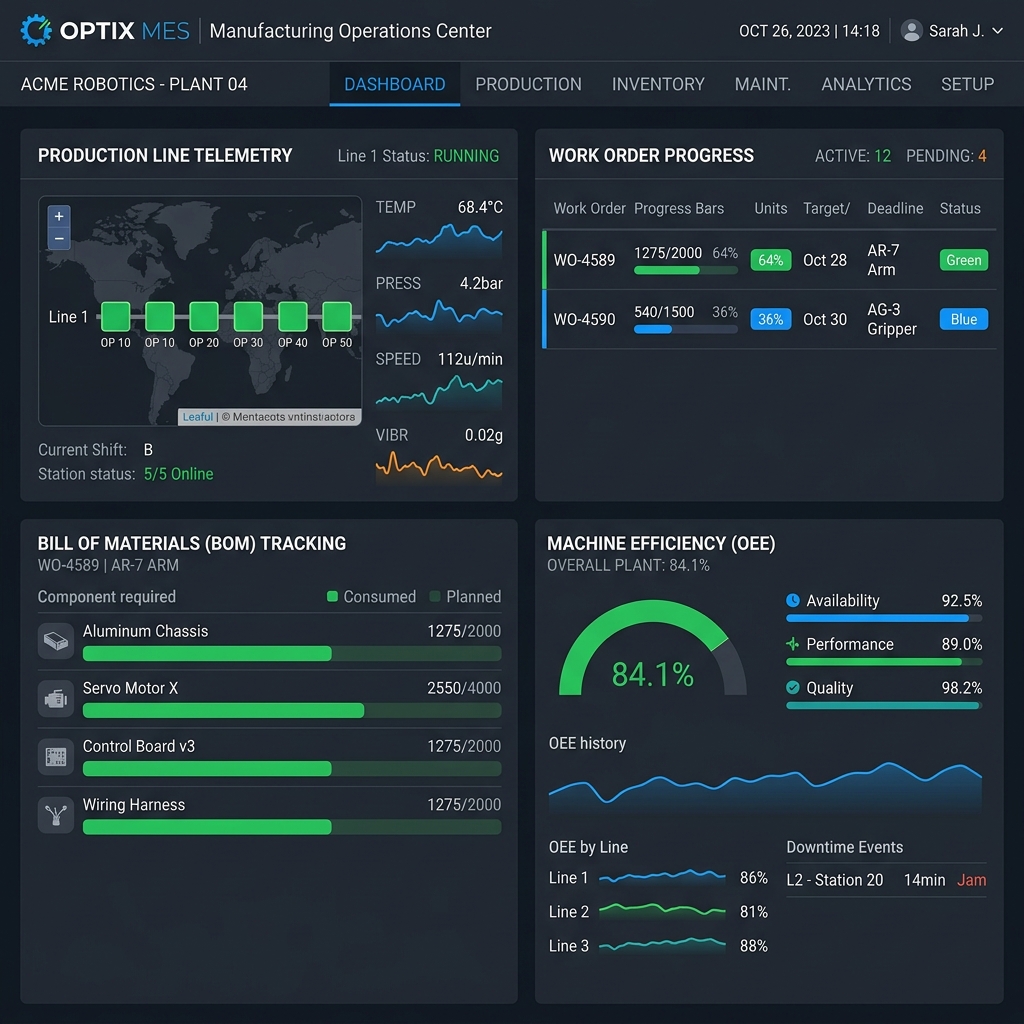Click the red Jam downtime label

pyautogui.click(x=971, y=880)
